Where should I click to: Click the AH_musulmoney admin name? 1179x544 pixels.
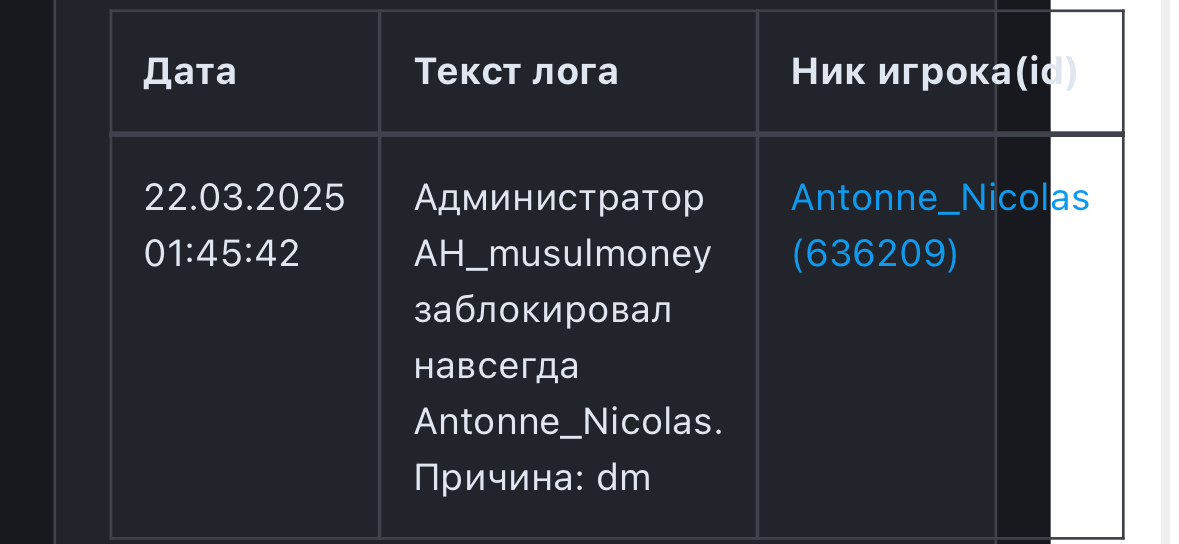(562, 254)
